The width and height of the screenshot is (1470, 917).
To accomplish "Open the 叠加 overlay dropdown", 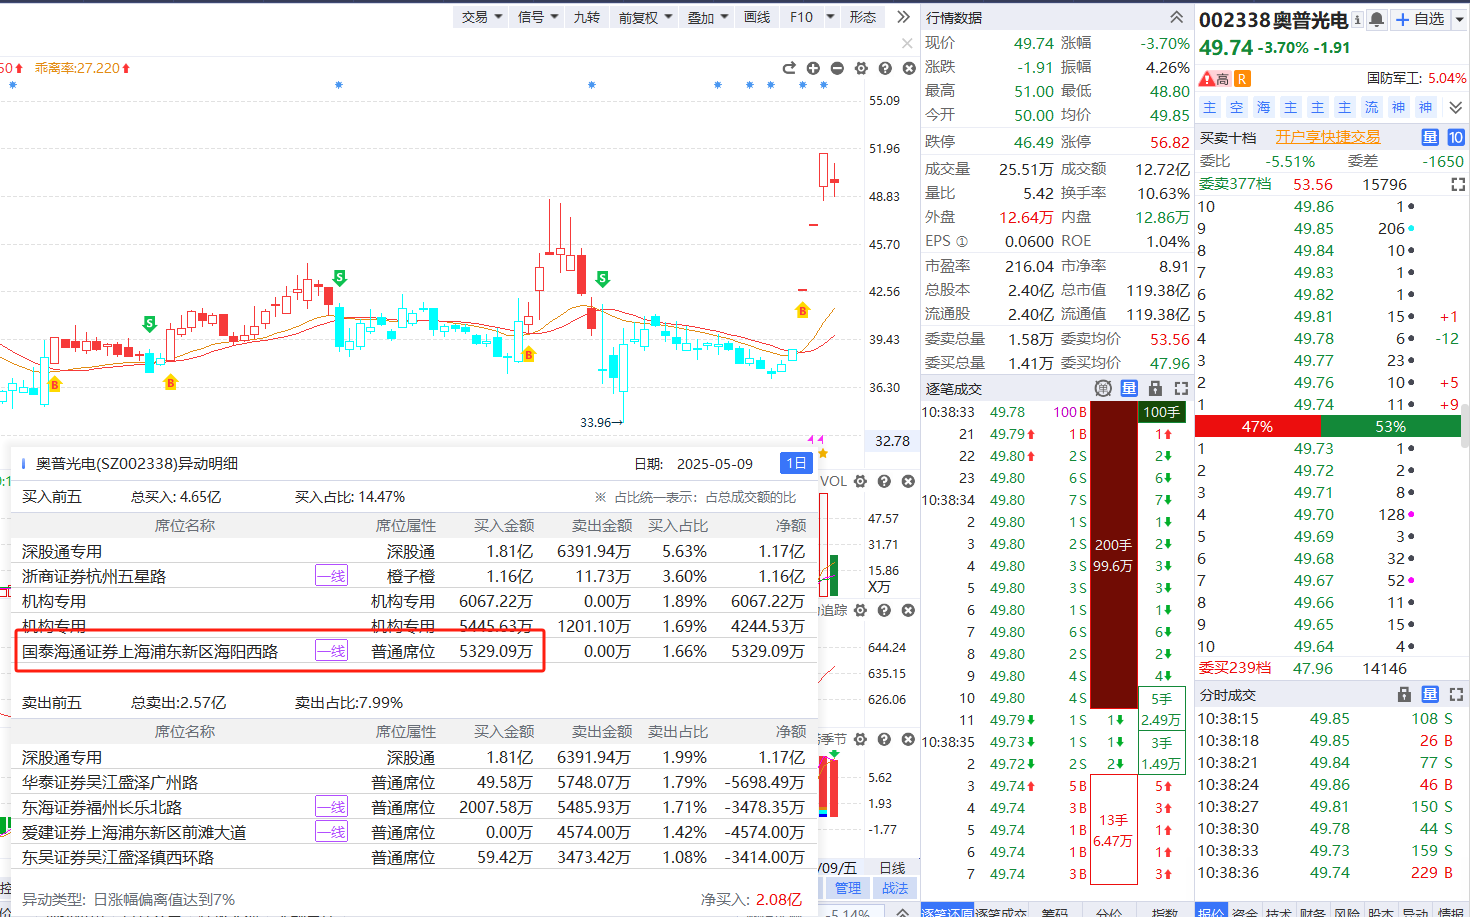I will tap(707, 17).
